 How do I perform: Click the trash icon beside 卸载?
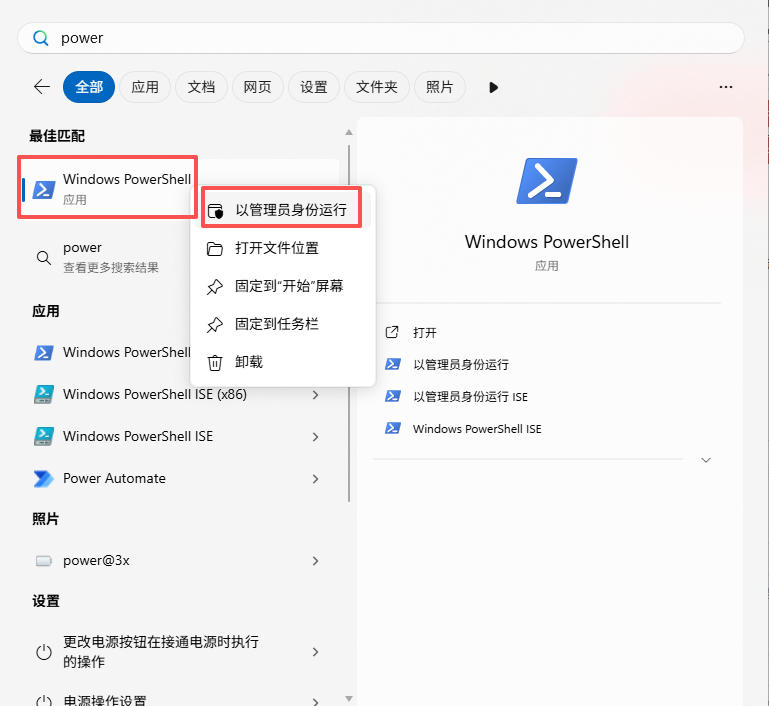[215, 363]
